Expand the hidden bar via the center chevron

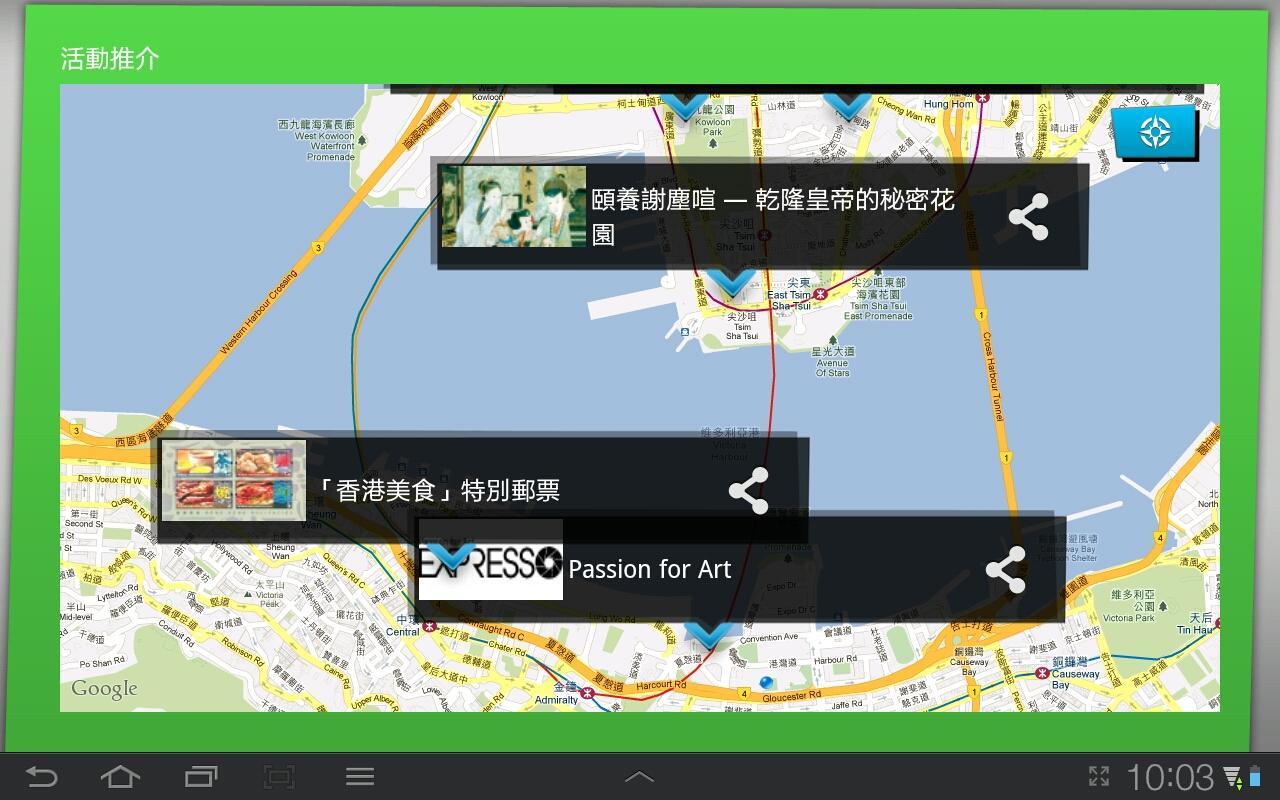pyautogui.click(x=639, y=776)
